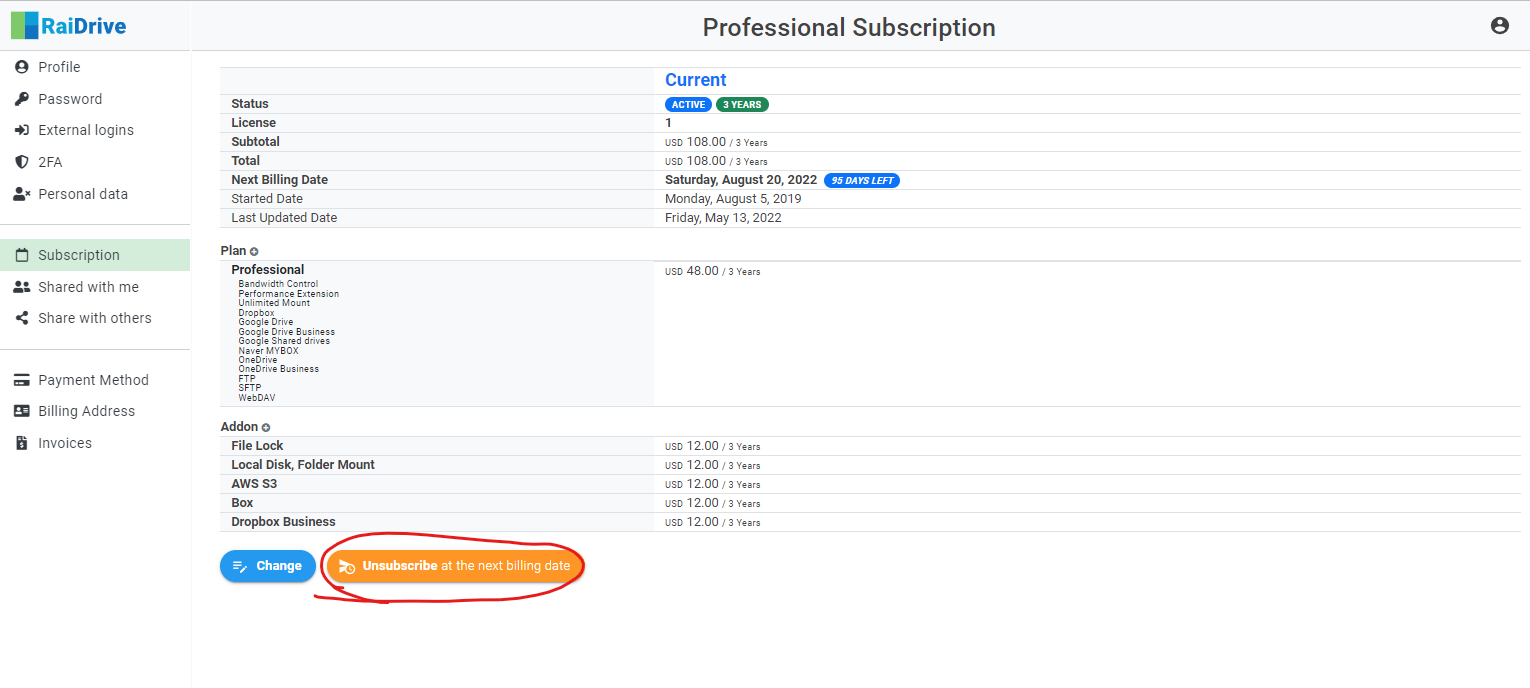Click the WebDAV feature text
Screen dimensions: 1530x688
click(257, 398)
